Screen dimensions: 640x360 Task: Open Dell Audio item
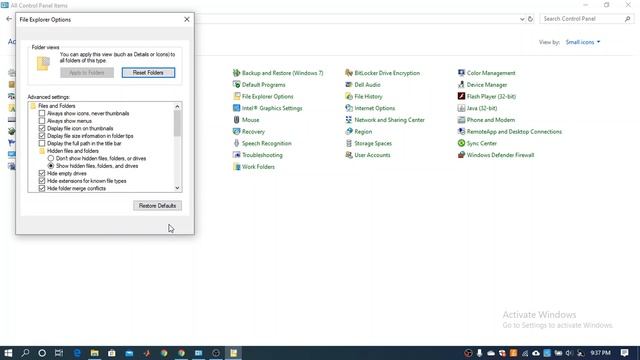[x=362, y=85]
